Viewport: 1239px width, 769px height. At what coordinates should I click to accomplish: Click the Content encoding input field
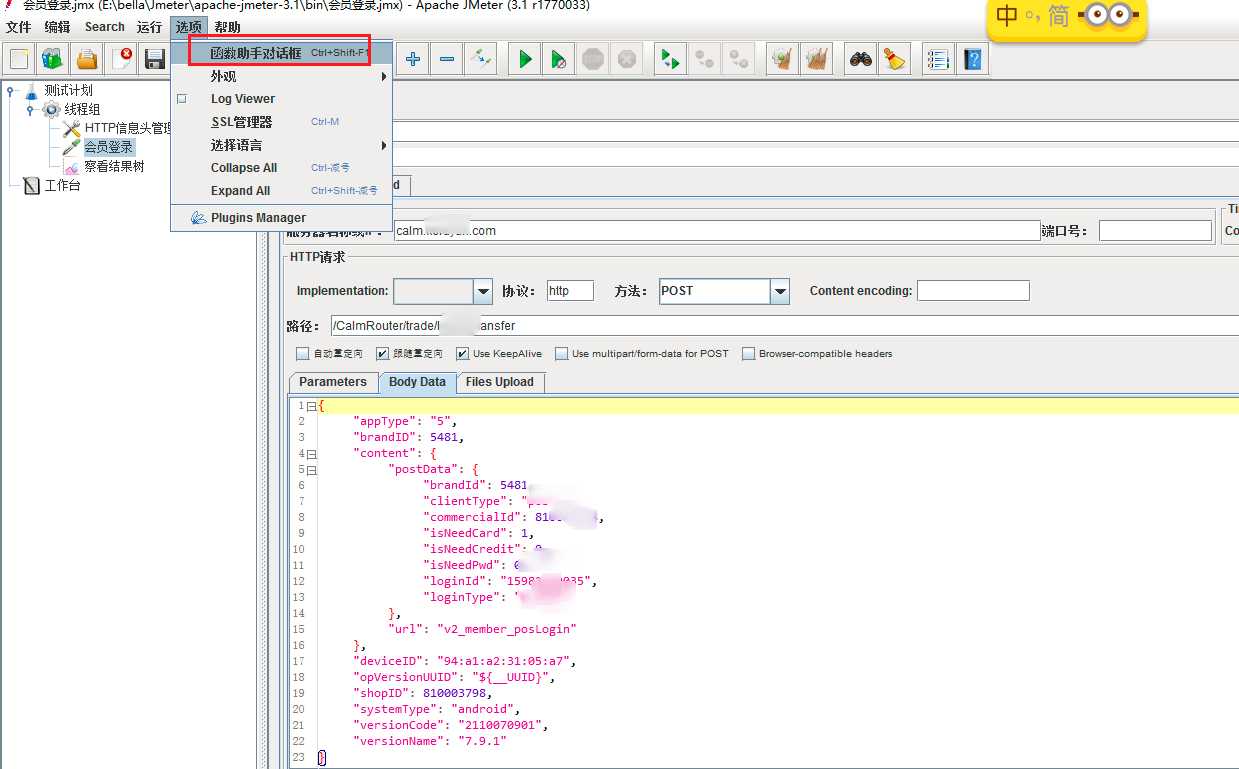click(x=973, y=291)
